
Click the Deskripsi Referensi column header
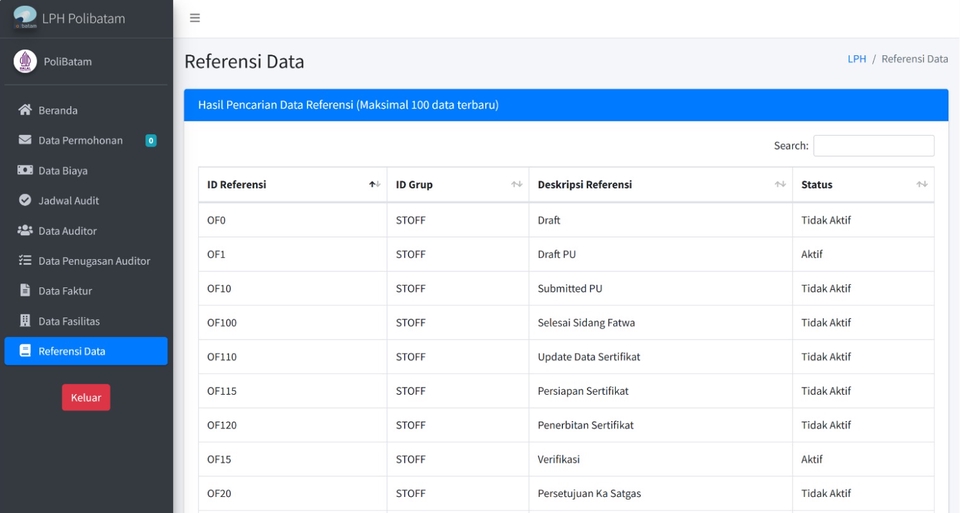[661, 184]
